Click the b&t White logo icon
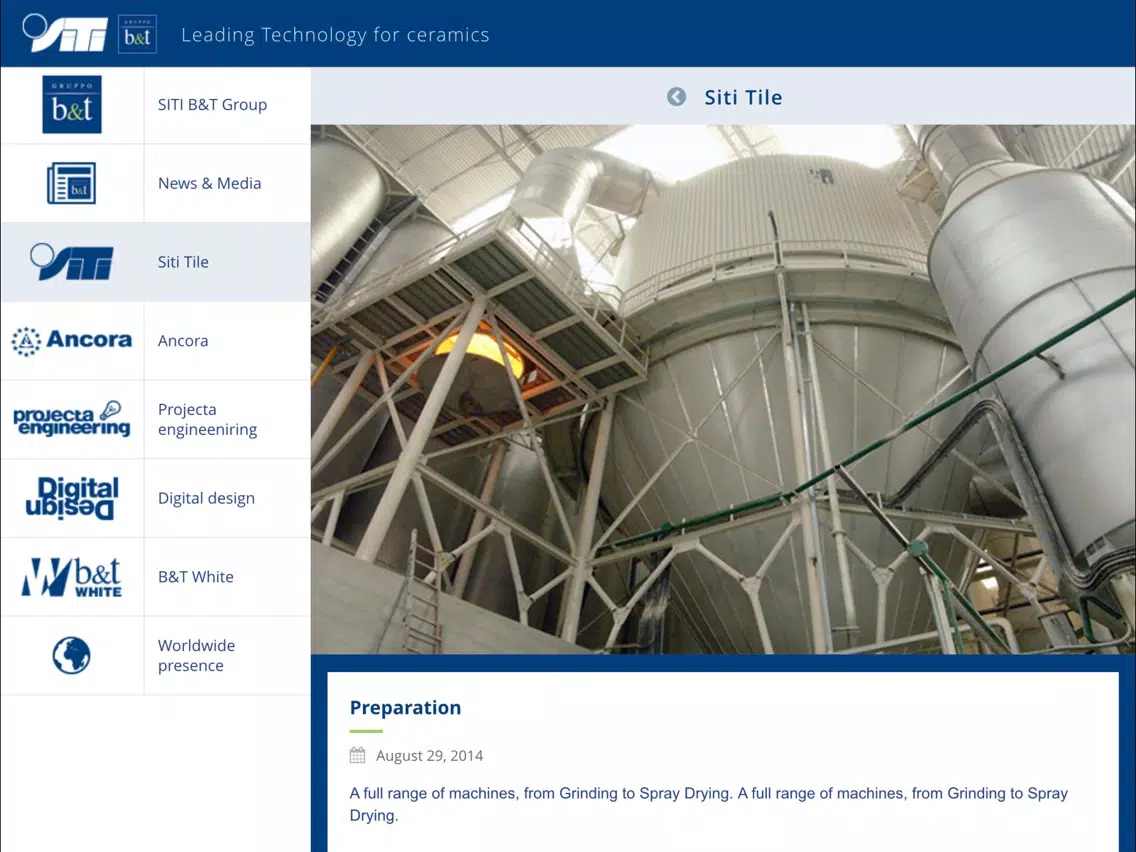The image size is (1136, 852). [x=72, y=577]
